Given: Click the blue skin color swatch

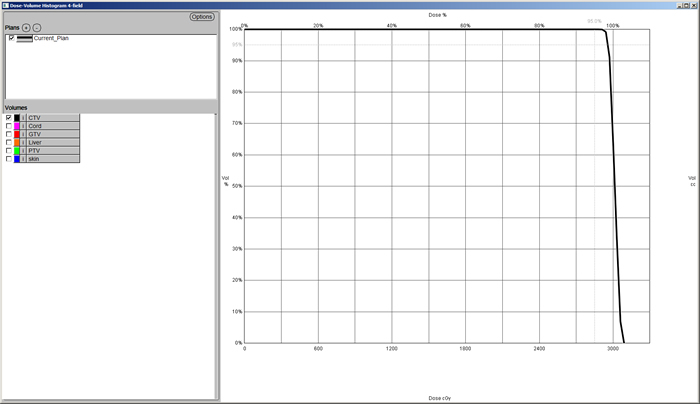Looking at the screenshot, I should pyautogui.click(x=17, y=159).
